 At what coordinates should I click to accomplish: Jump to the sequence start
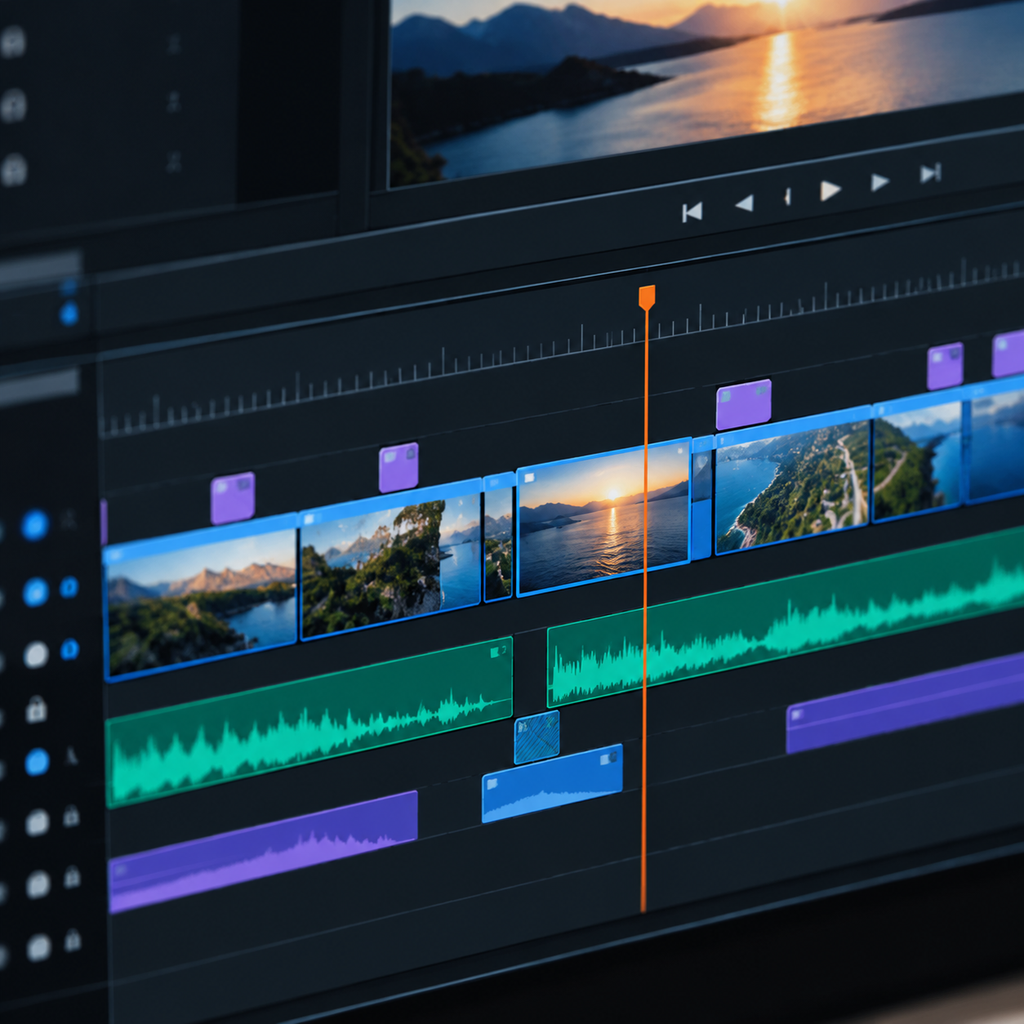(x=692, y=212)
